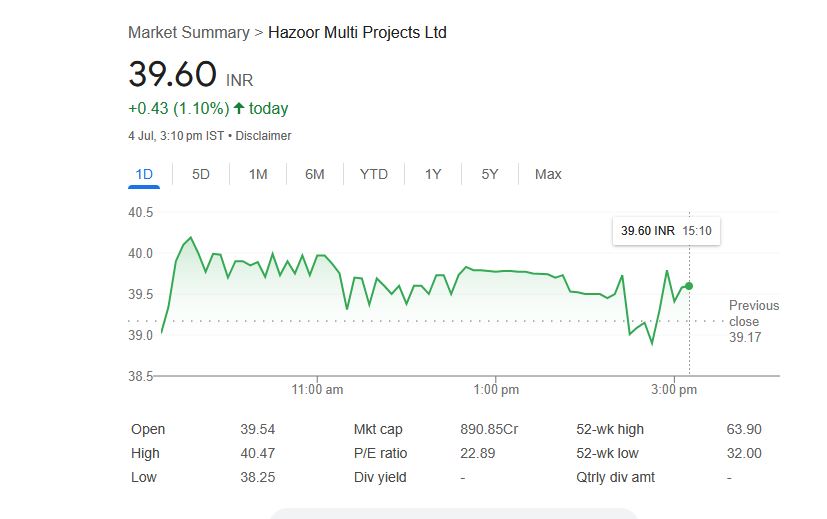Click the Div yield label

[x=380, y=477]
